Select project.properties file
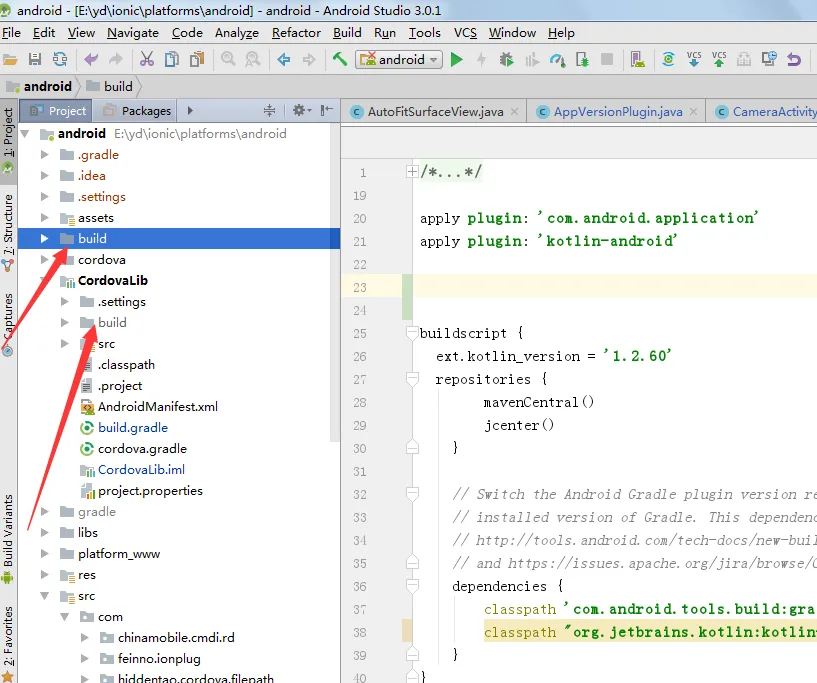Screen dimensions: 817x683 pyautogui.click(x=150, y=491)
